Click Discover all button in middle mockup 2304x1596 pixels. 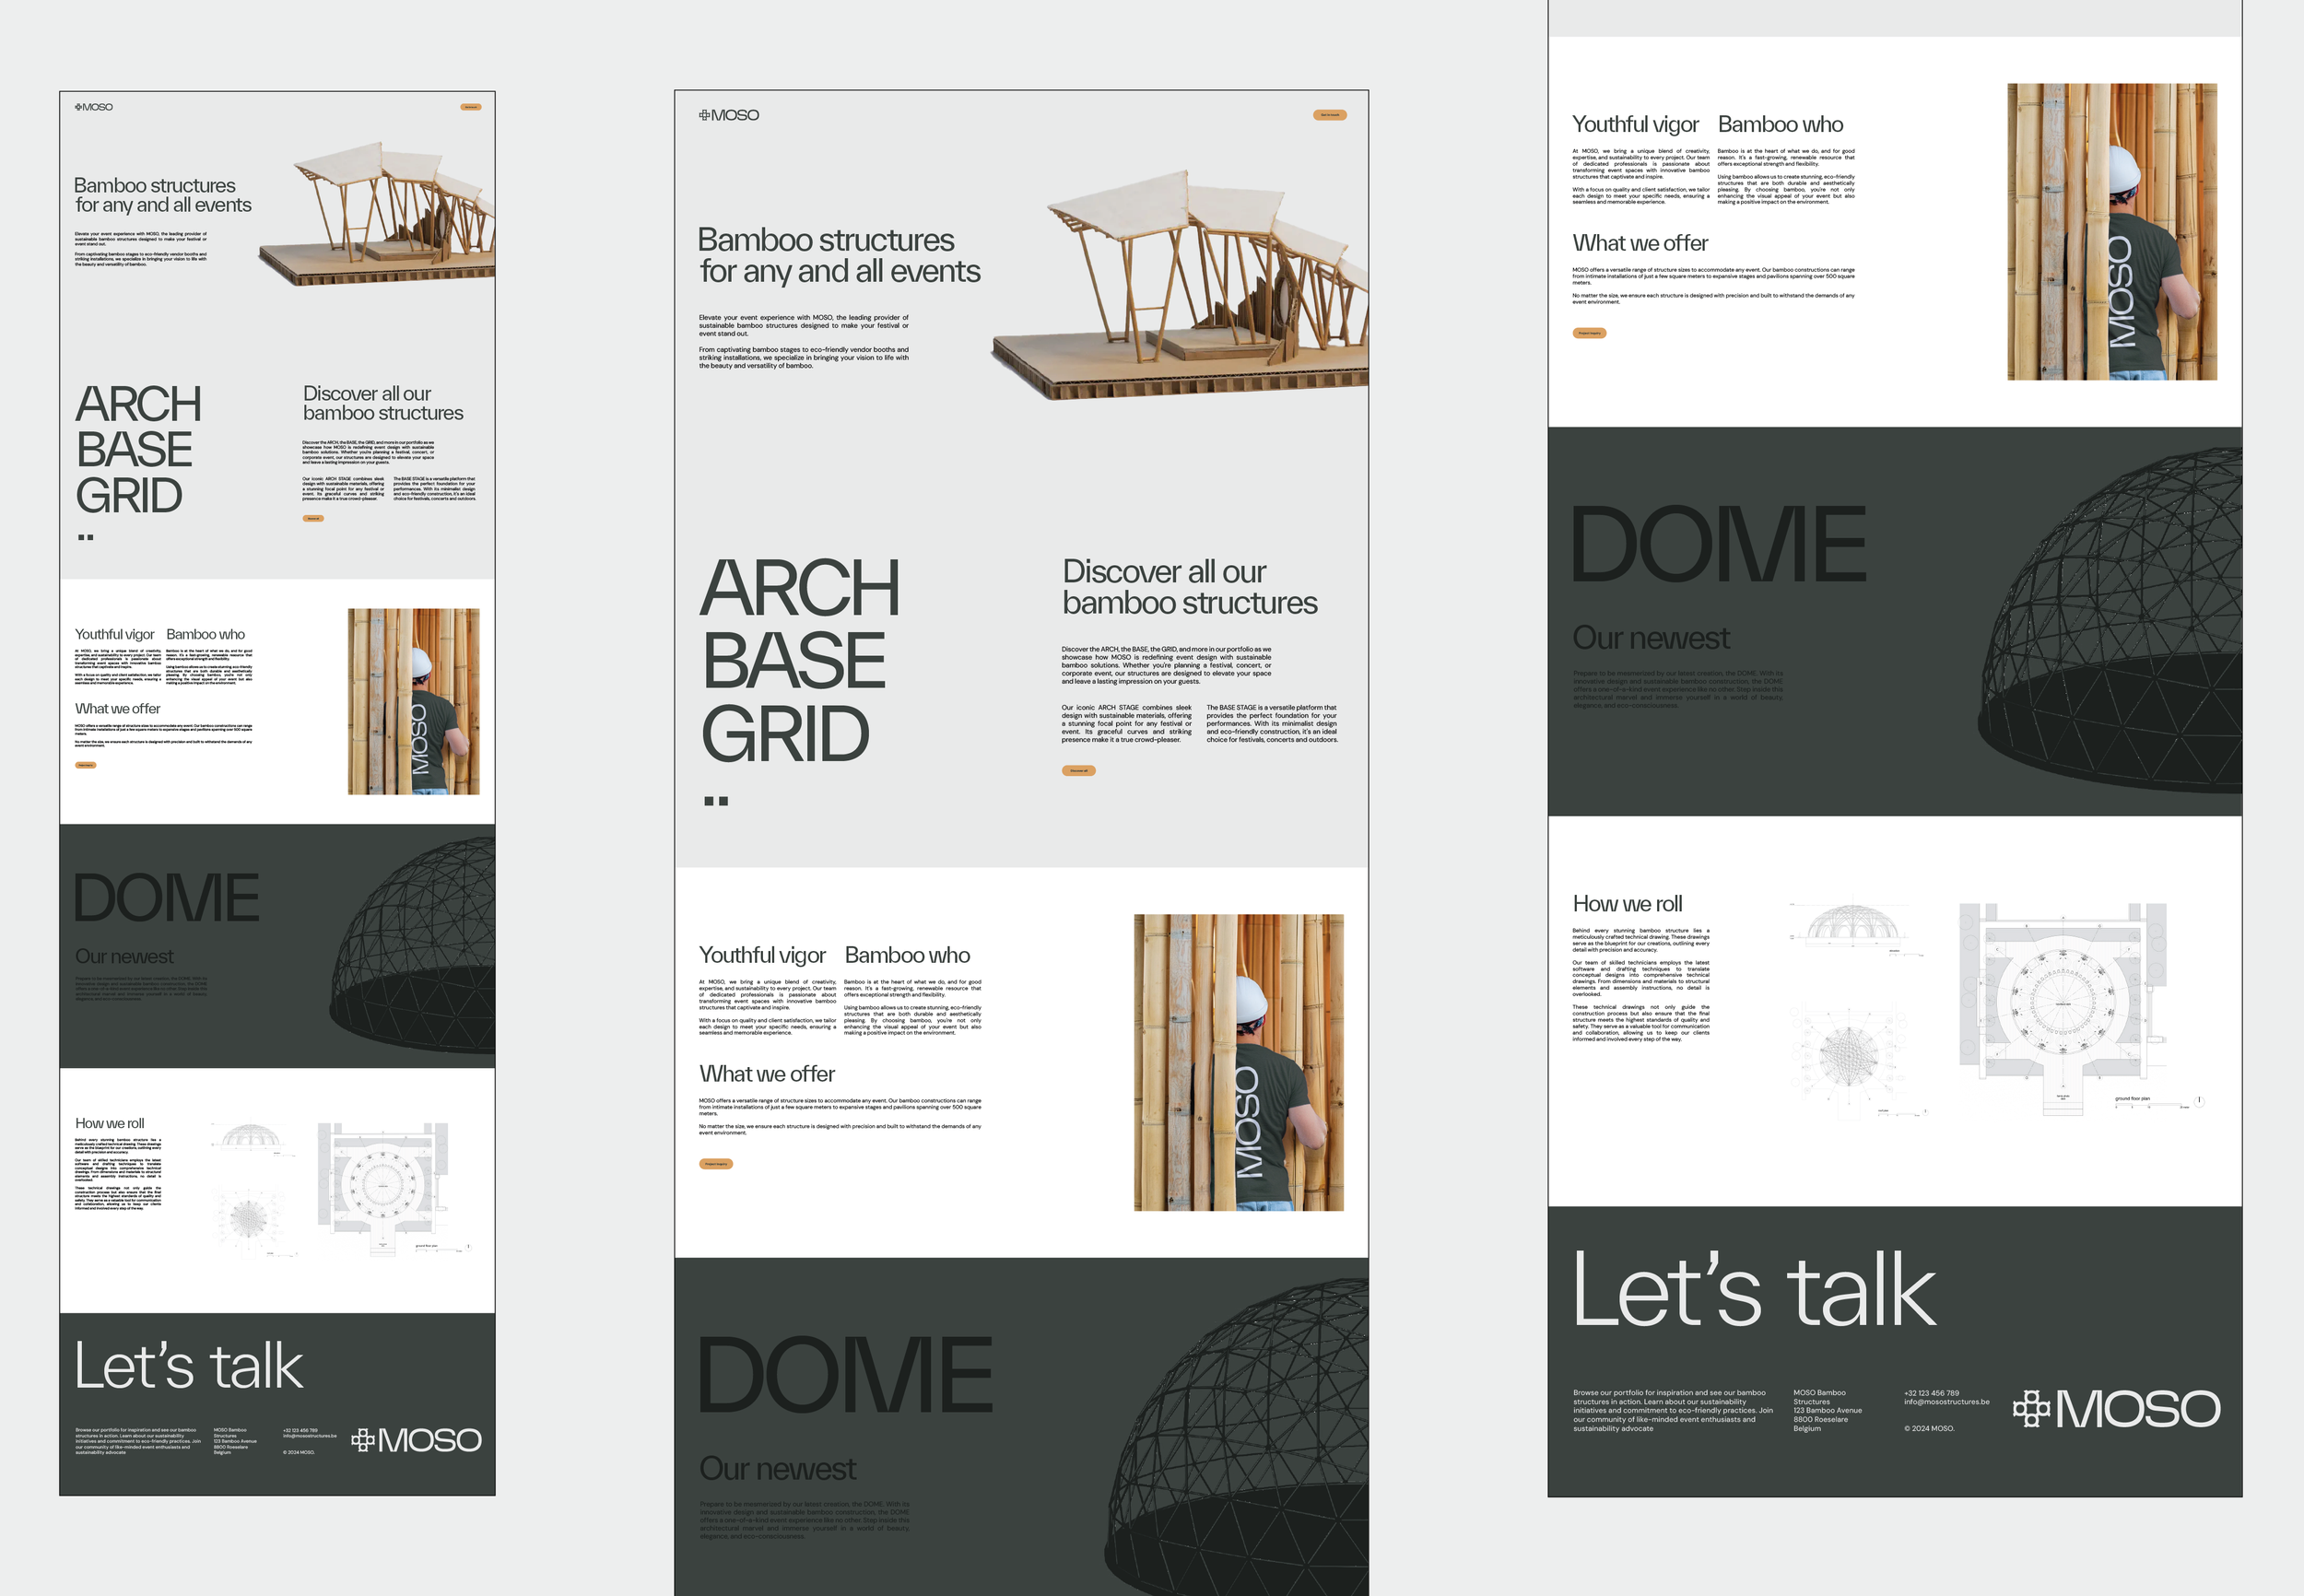point(1078,770)
